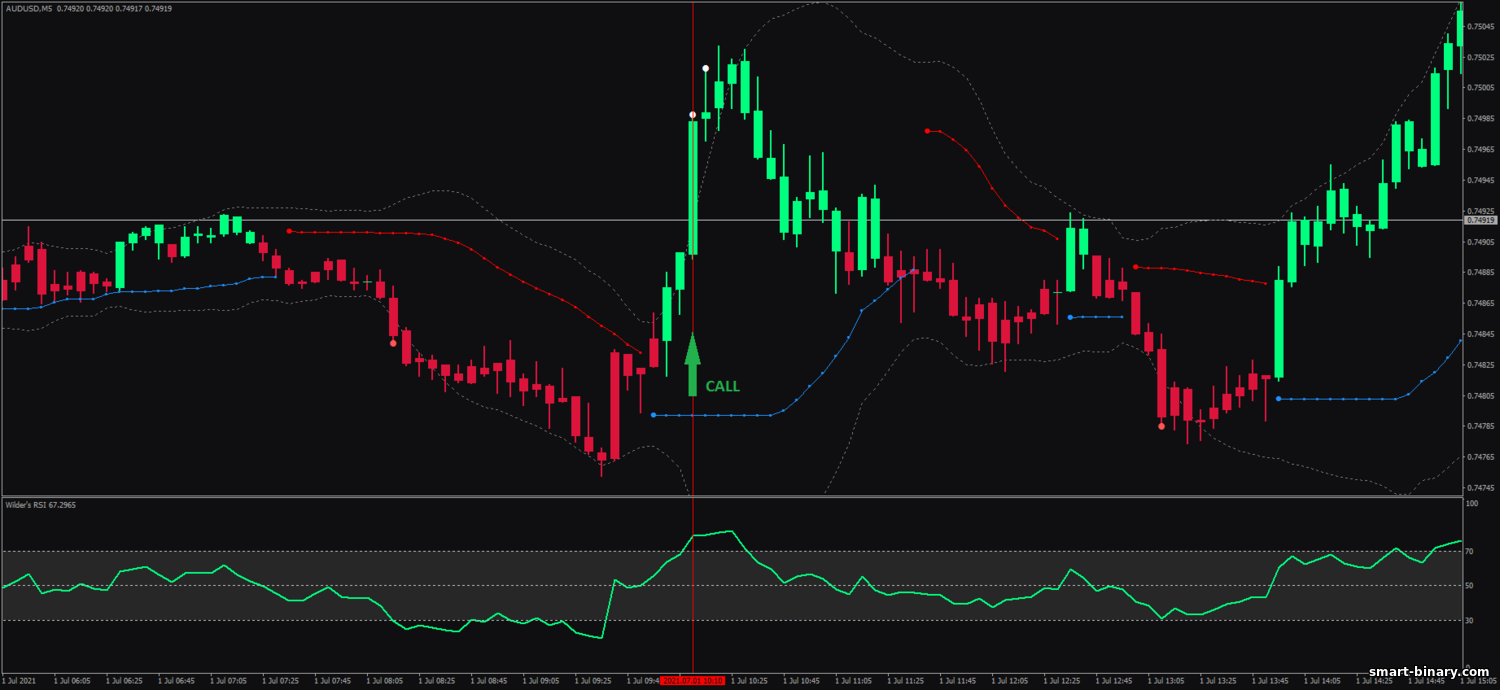The height and width of the screenshot is (690, 1500).
Task: Click time axis label 1 Jul 09:25
Action: (592, 681)
